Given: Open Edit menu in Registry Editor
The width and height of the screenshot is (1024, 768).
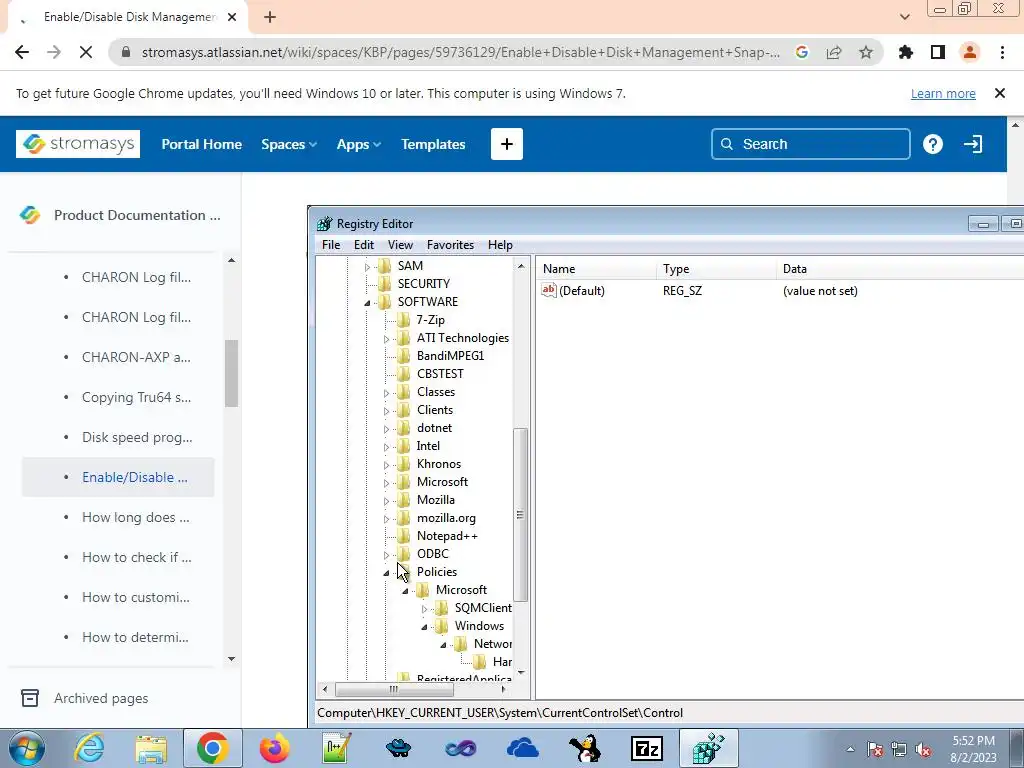Looking at the screenshot, I should (364, 245).
